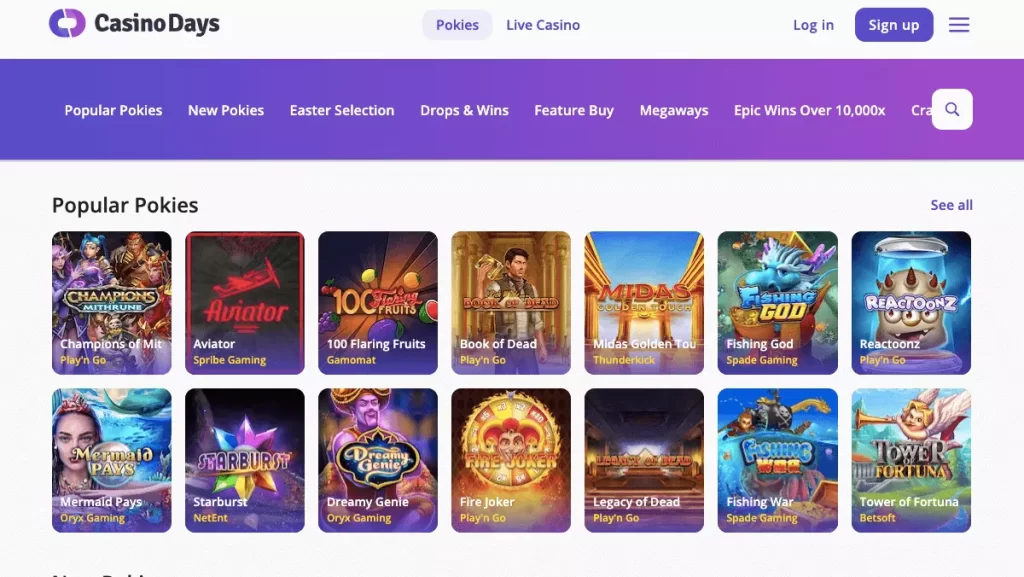Open the Fishing God game thumbnail

click(777, 302)
